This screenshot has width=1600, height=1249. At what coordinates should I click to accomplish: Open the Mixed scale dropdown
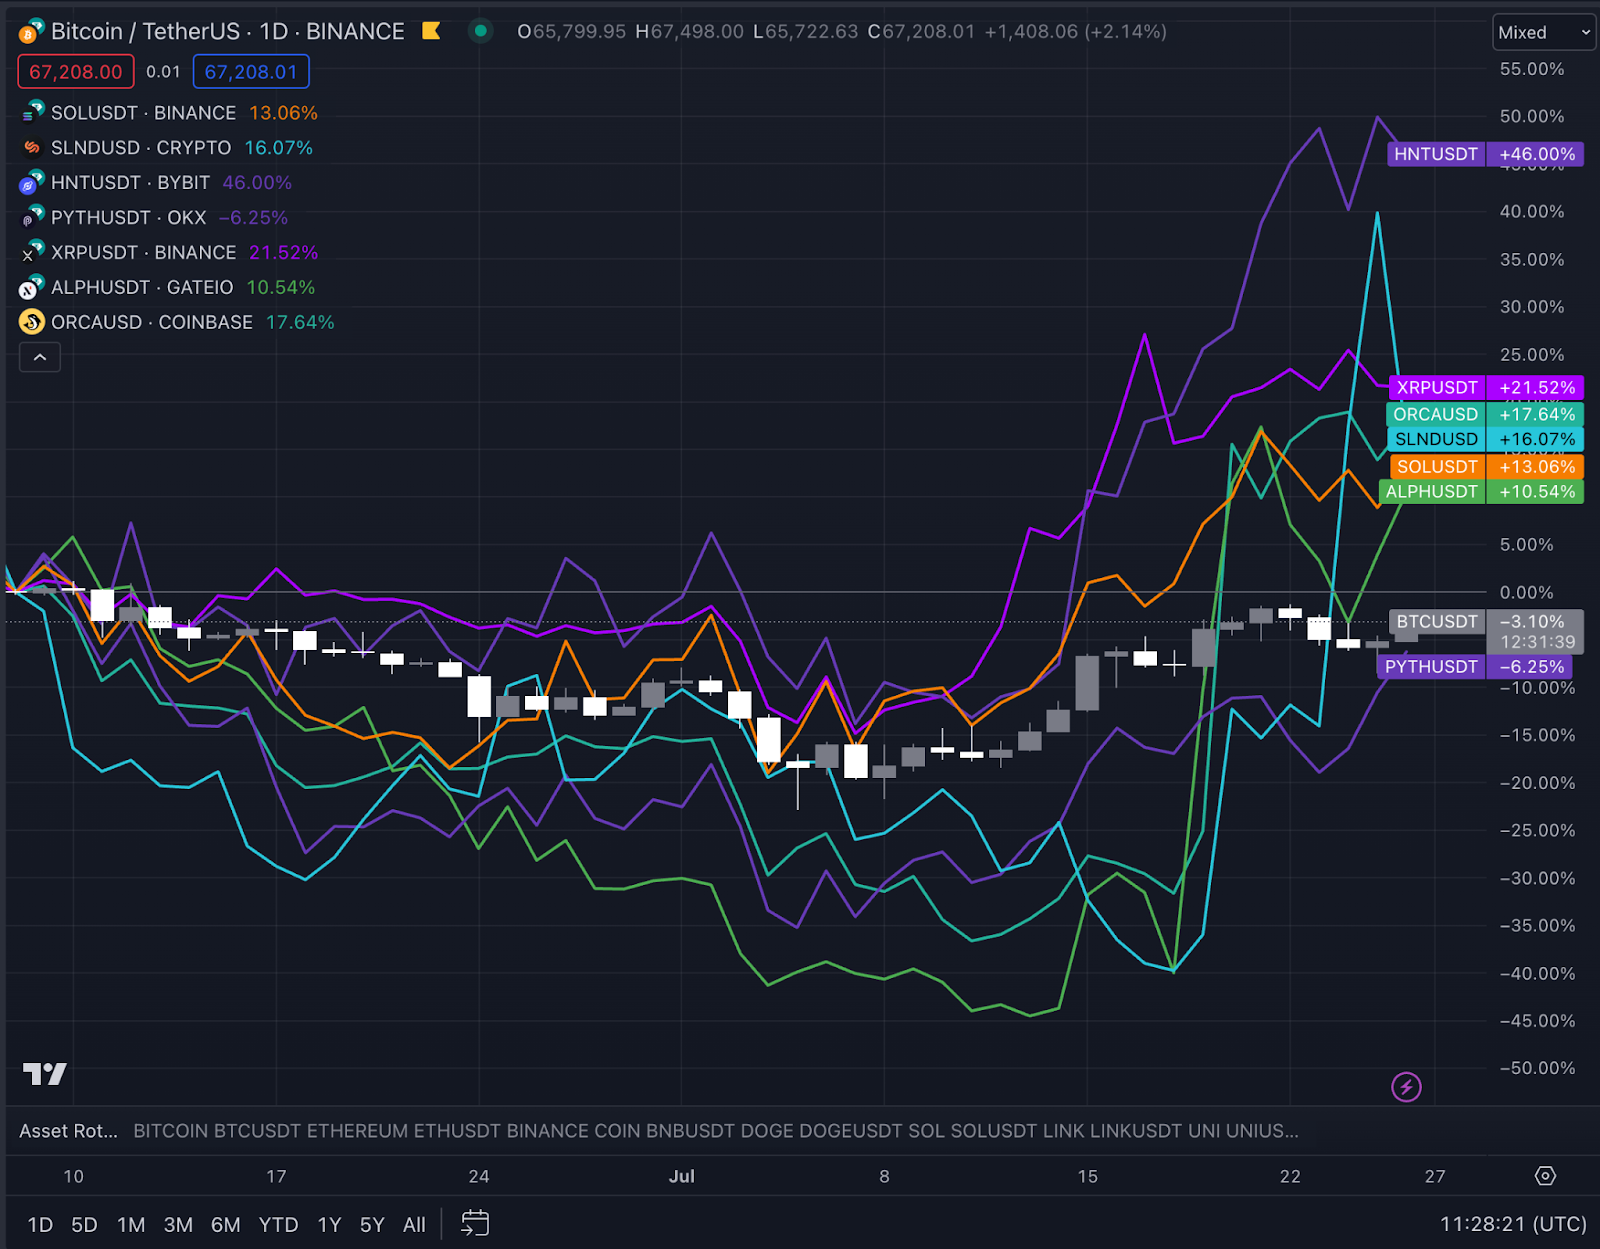1543,32
